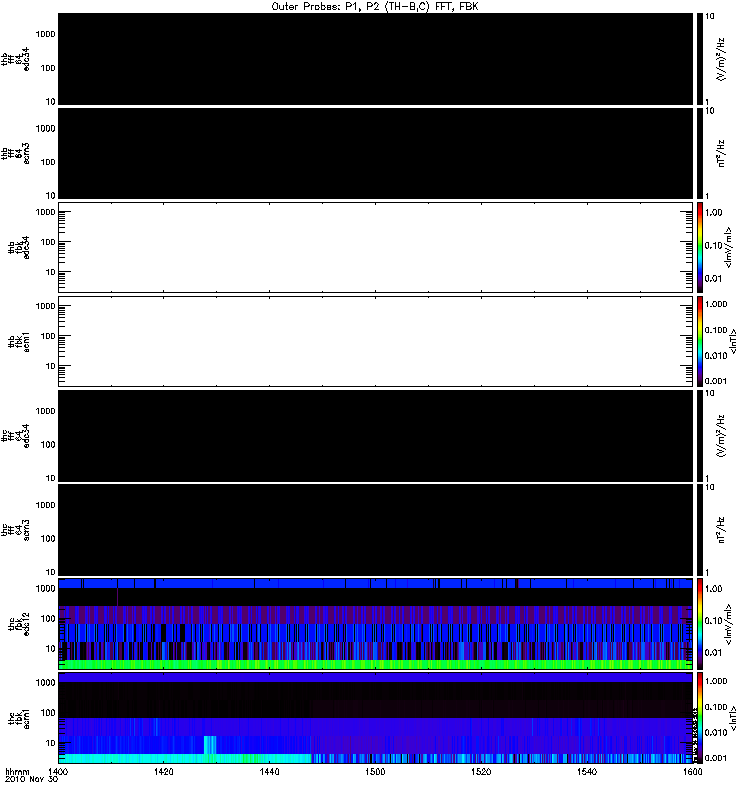This screenshot has height=800, width=750.
Task: Click the (V/m)²/Hz unit label of the top panel
Action: [721, 59]
